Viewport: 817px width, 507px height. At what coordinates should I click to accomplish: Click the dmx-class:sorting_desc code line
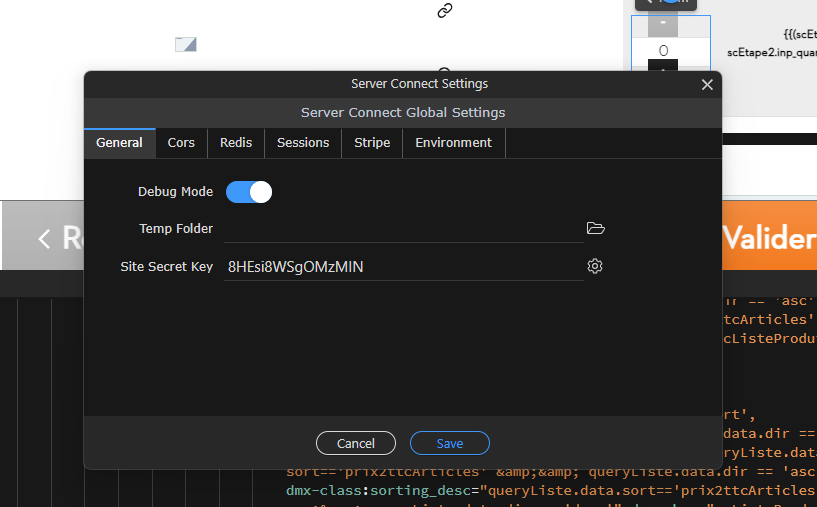point(551,491)
